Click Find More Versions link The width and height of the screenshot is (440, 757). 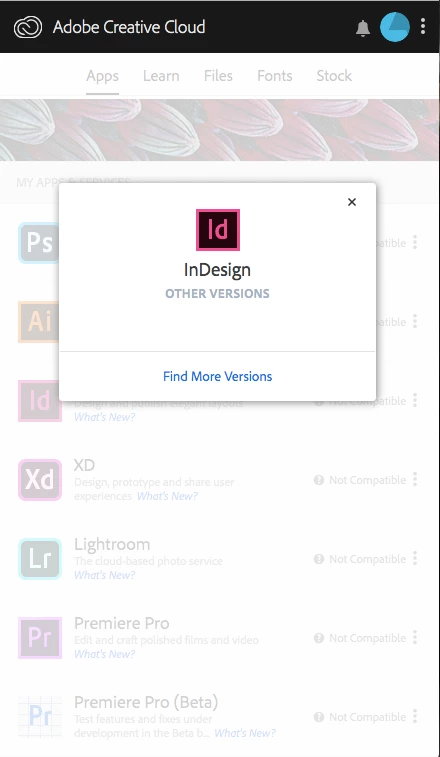click(217, 376)
